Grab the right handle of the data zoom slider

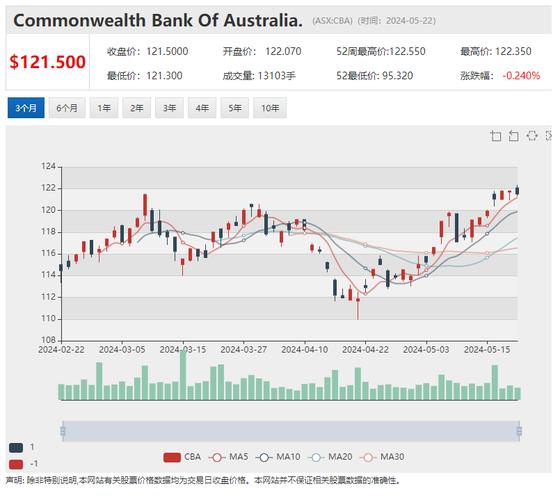tap(519, 431)
